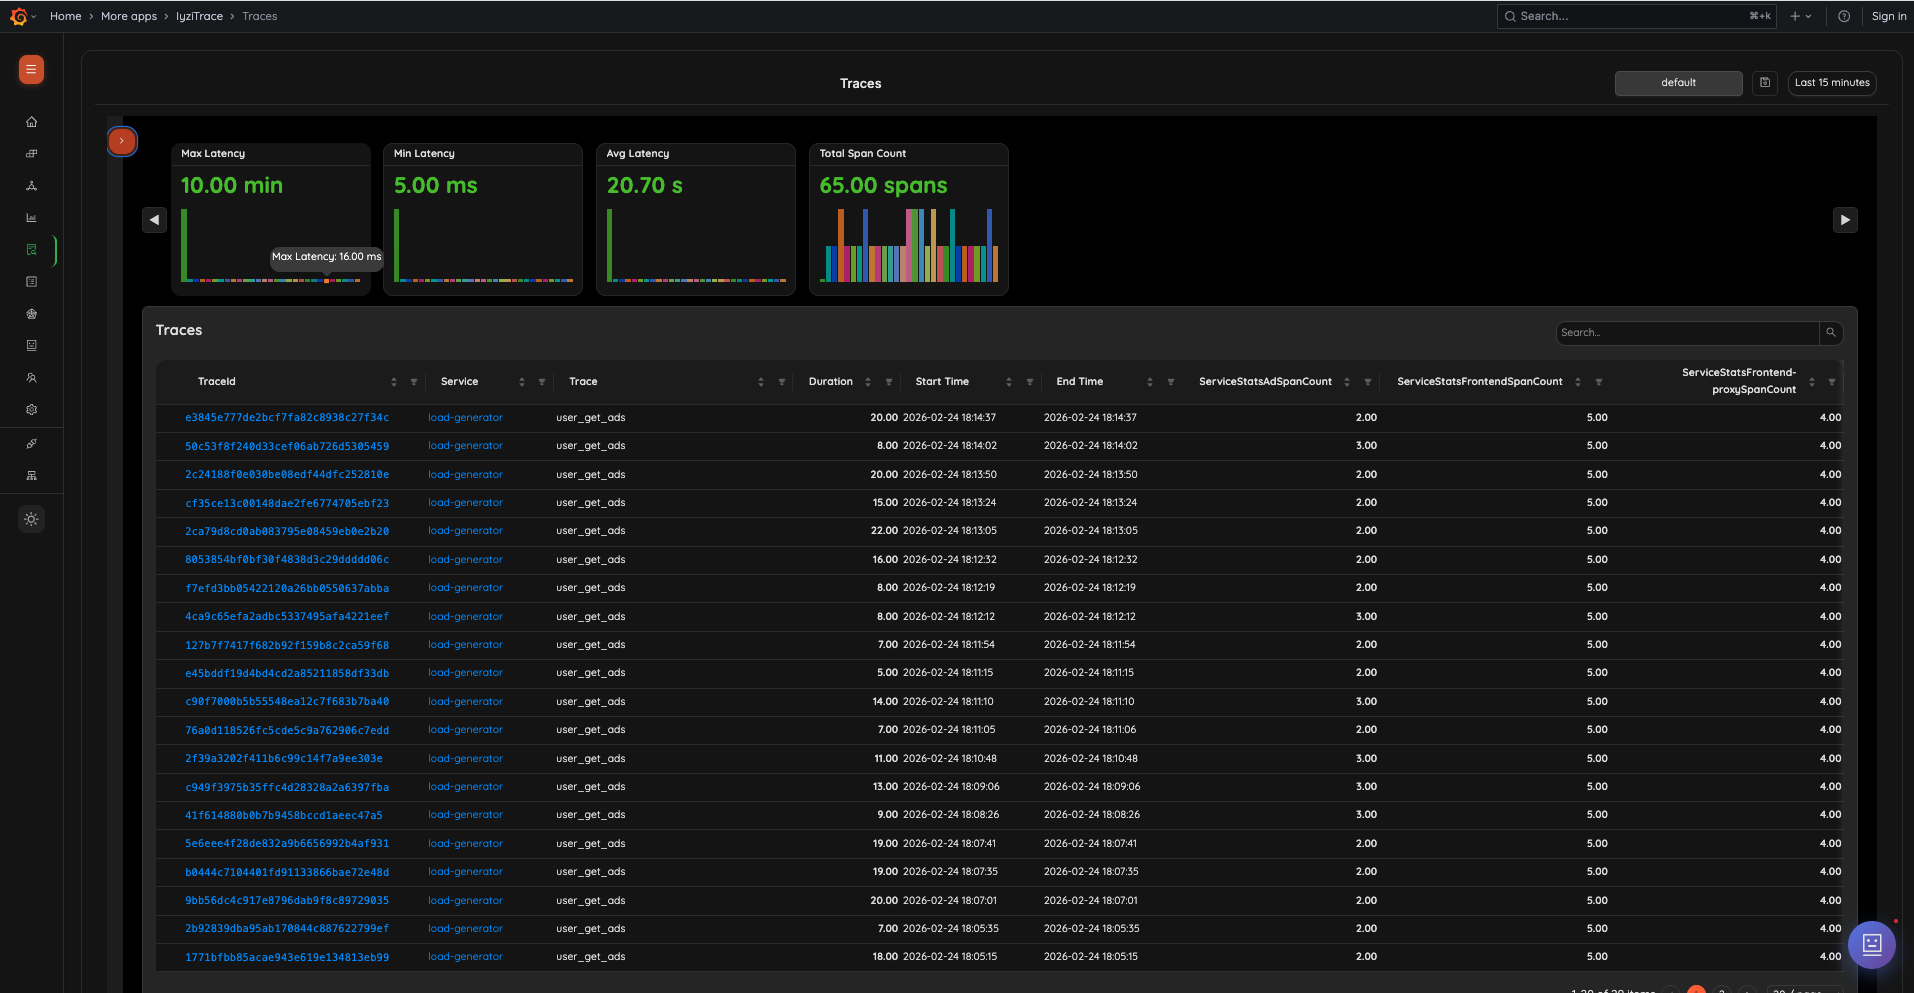This screenshot has width=1914, height=993.
Task: Open trace link e3845e777de2bcf7fa82c8938c27f34c
Action: pos(287,417)
